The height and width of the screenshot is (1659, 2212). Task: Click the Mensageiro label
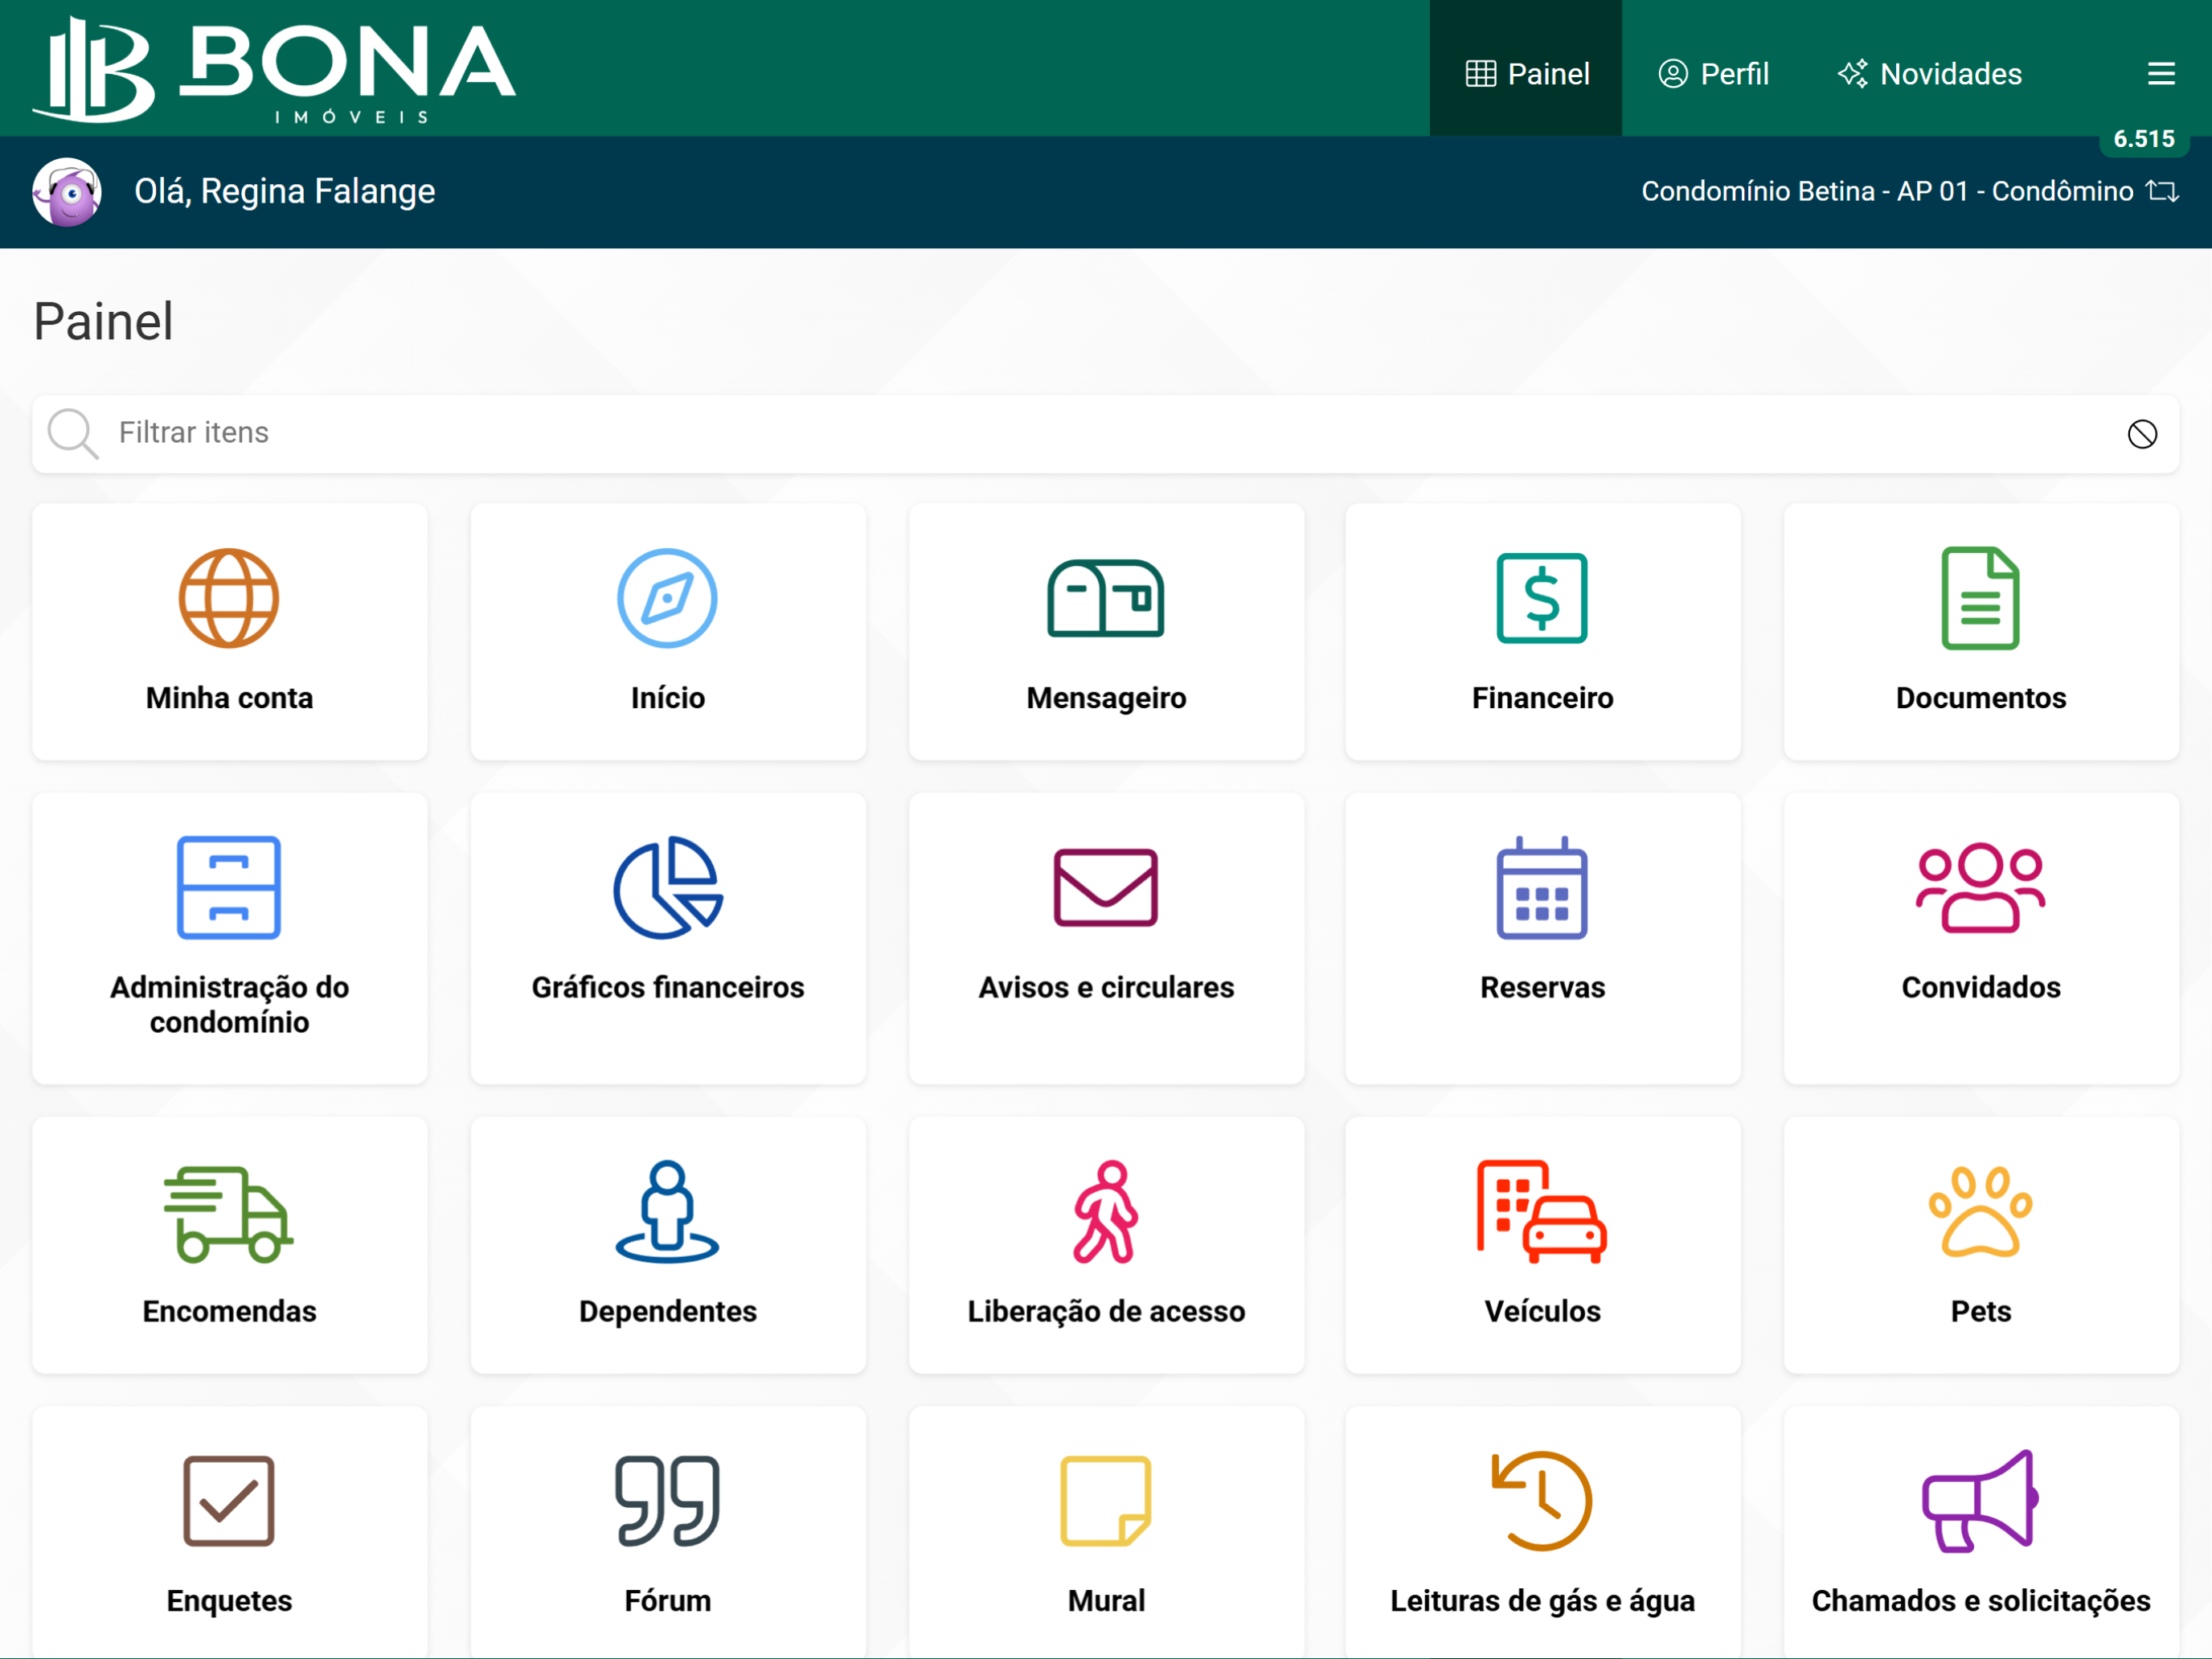coord(1105,698)
